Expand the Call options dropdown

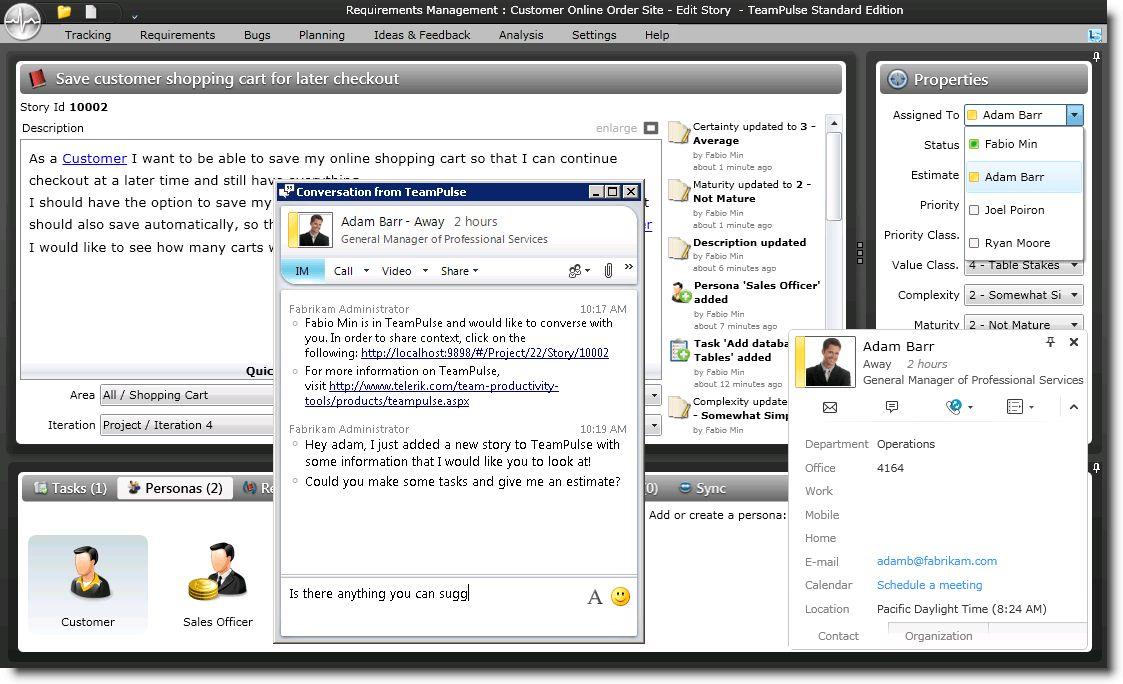click(x=366, y=271)
